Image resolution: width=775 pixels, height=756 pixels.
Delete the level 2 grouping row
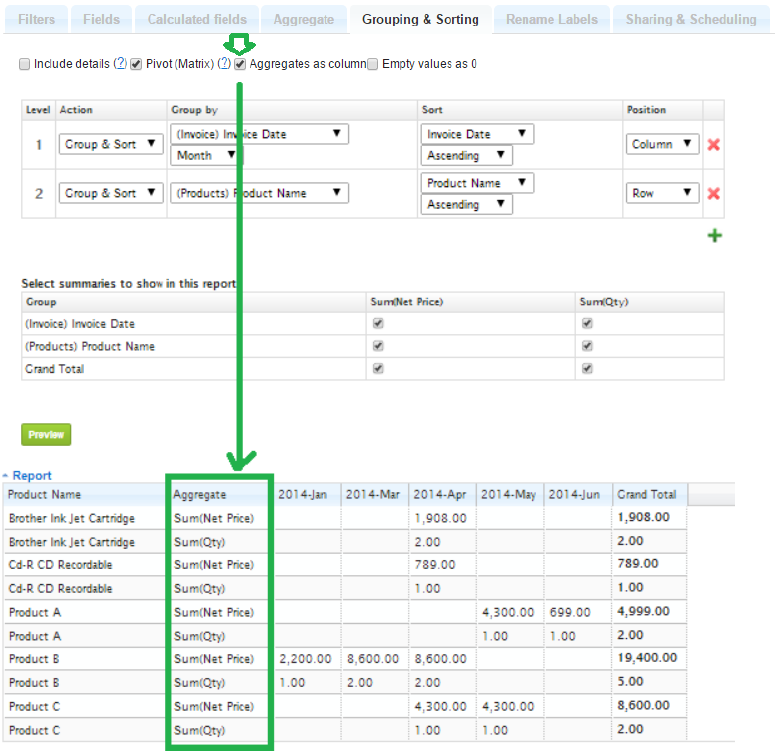713,194
